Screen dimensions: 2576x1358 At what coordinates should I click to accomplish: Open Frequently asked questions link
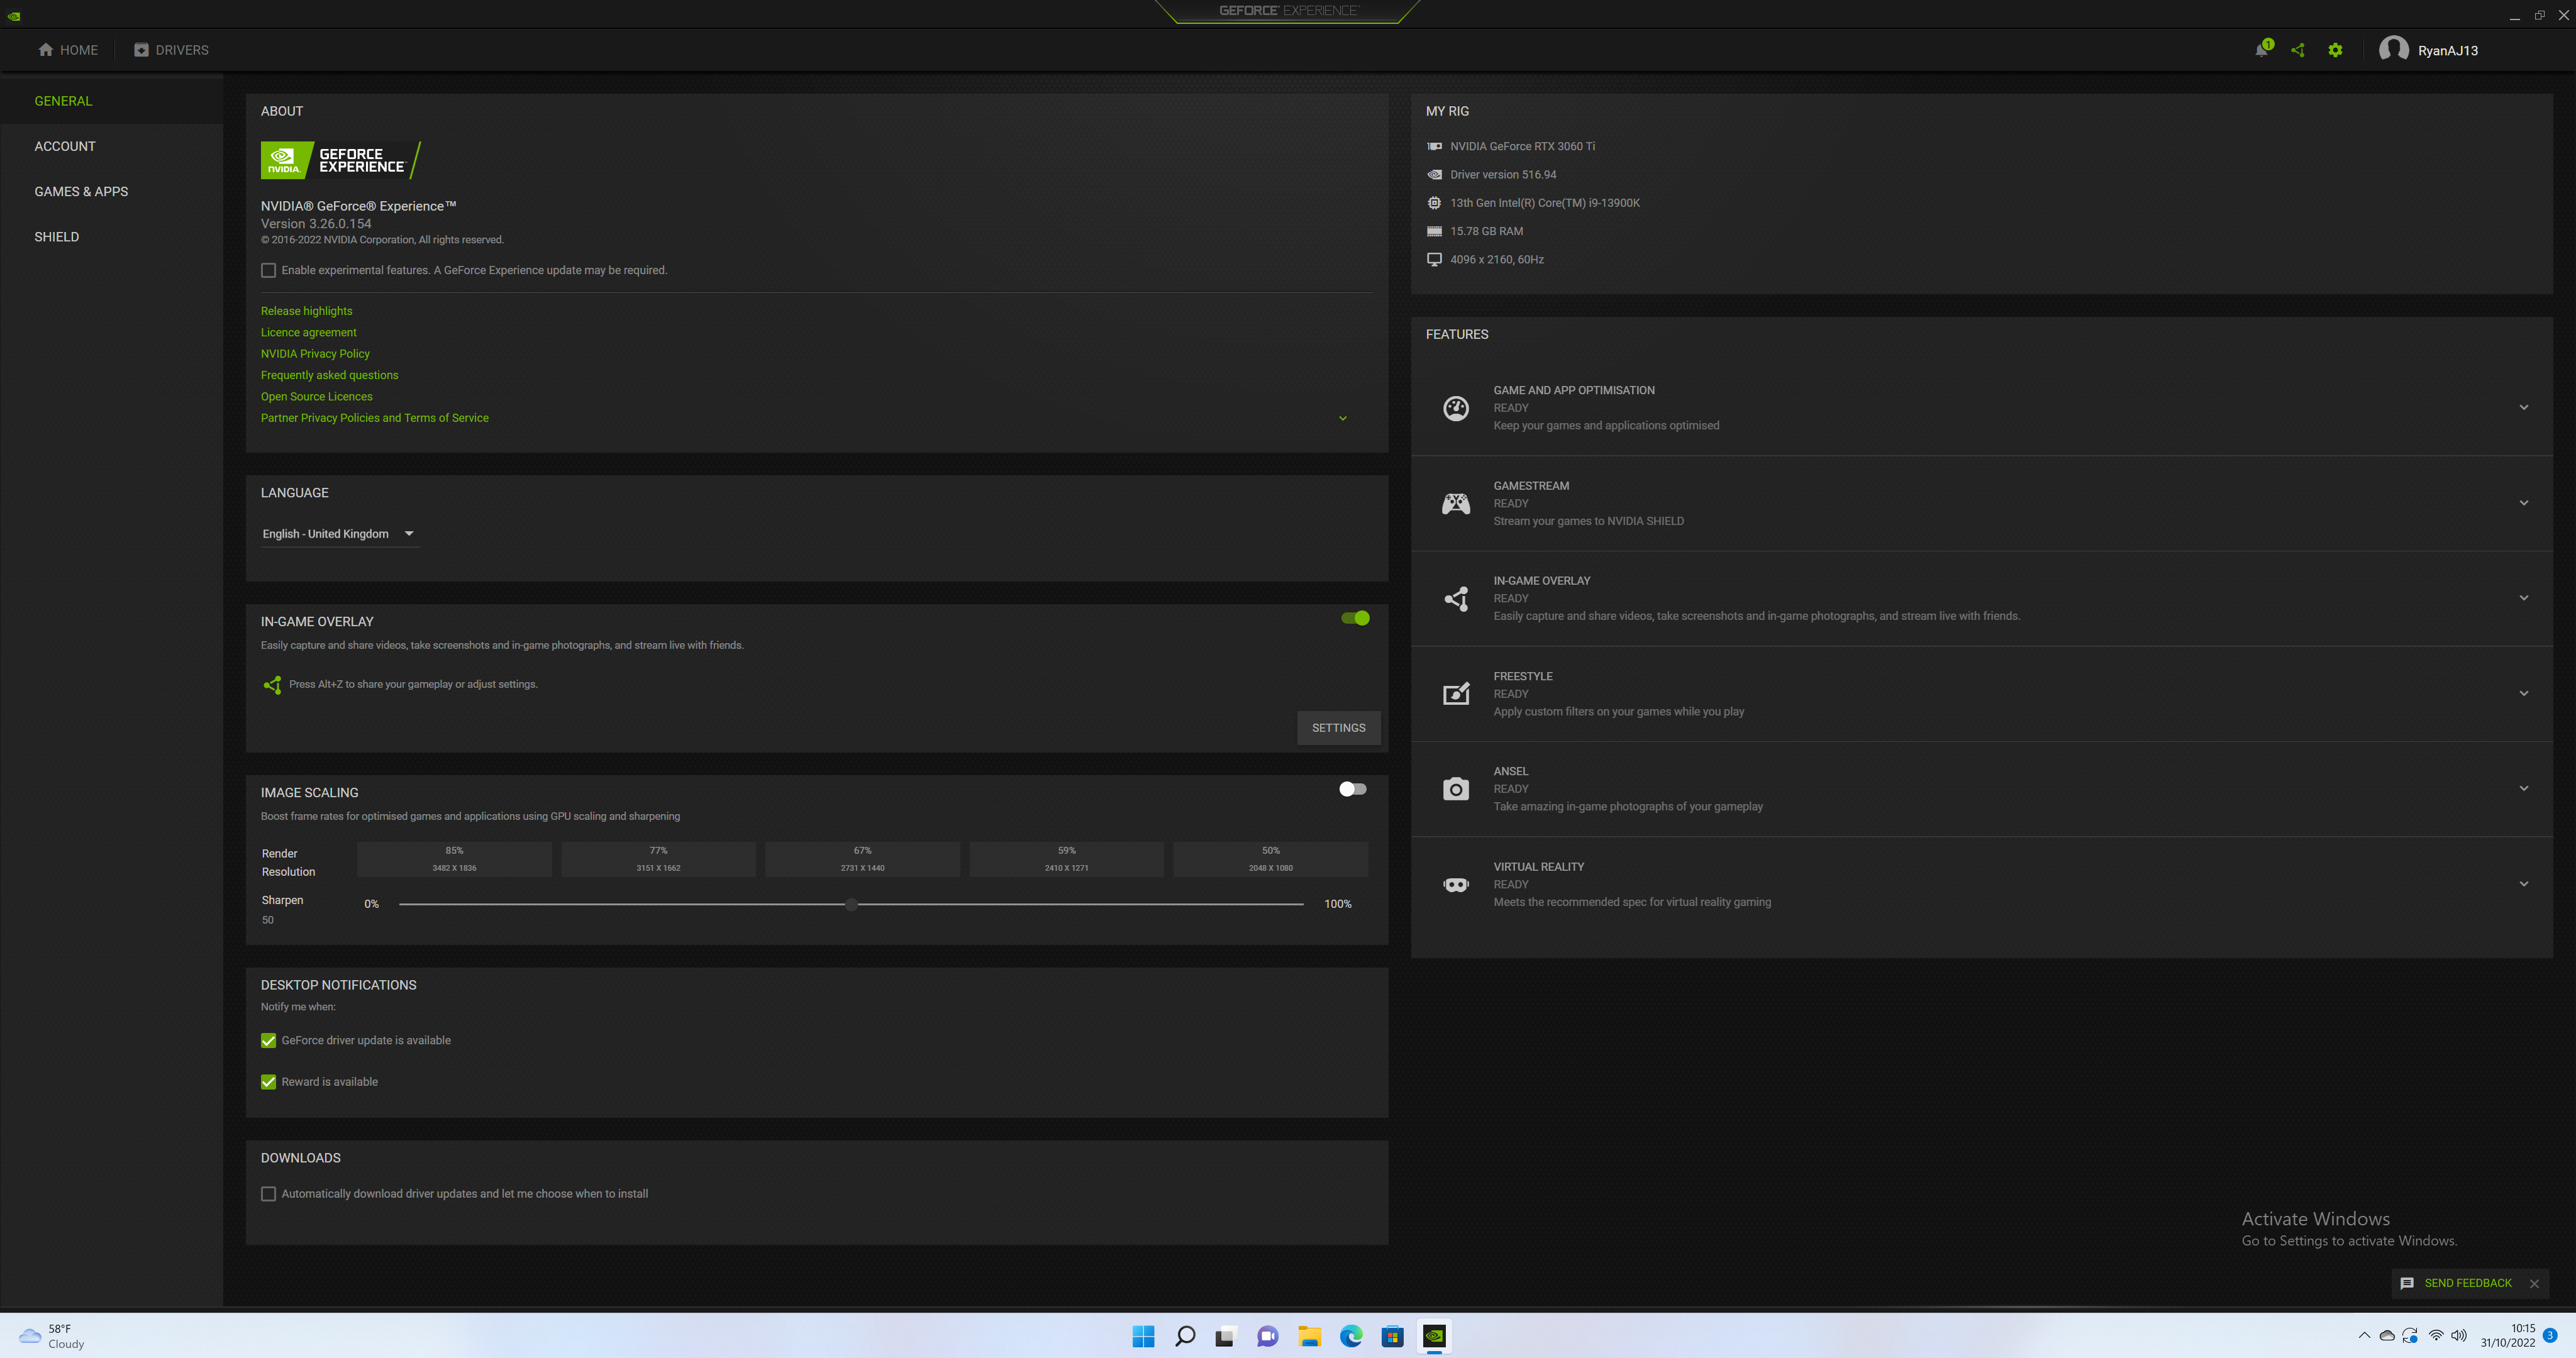tap(329, 375)
